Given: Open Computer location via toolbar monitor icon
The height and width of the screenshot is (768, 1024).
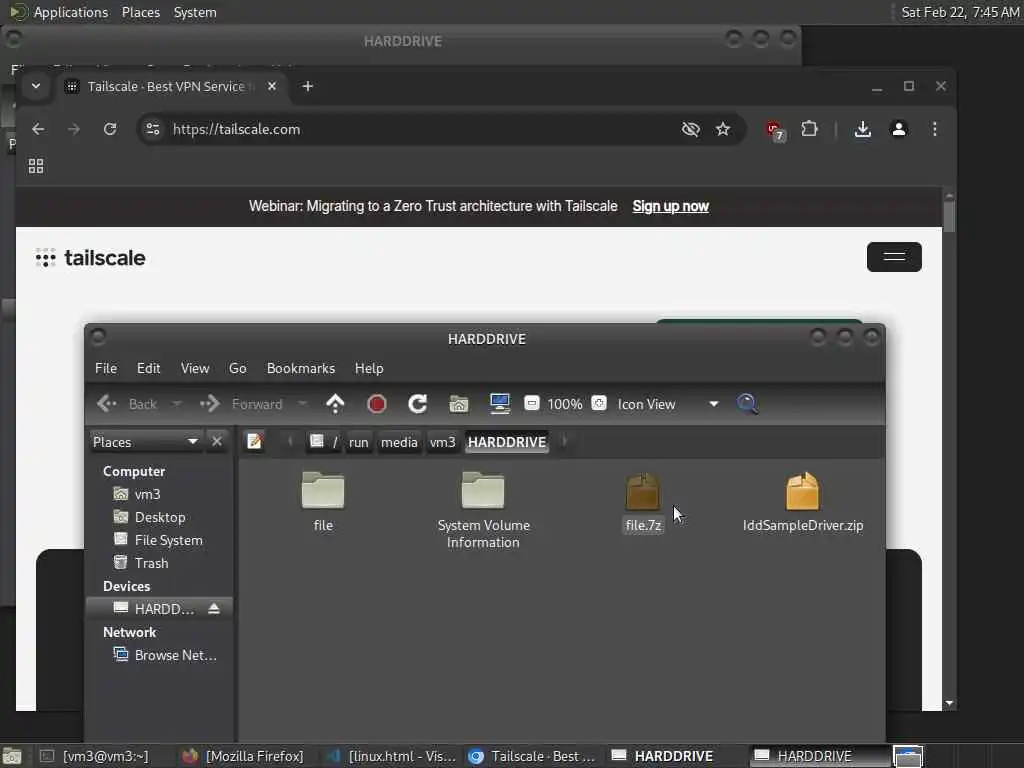Looking at the screenshot, I should 500,404.
